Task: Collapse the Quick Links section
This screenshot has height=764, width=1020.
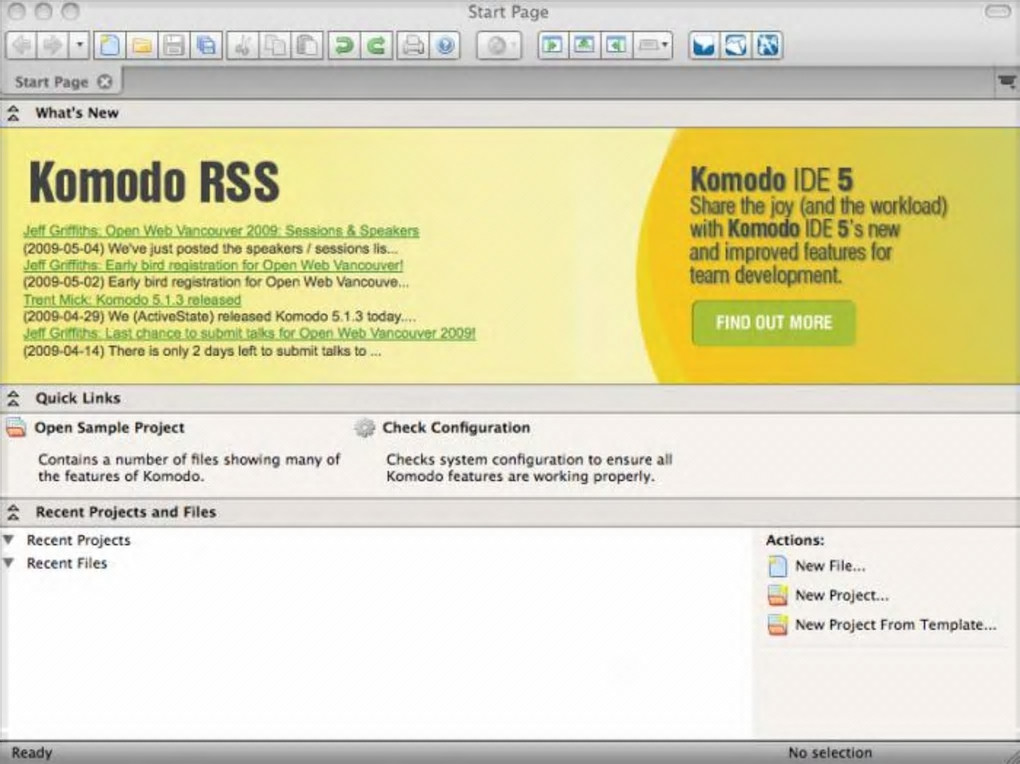Action: pos(12,398)
